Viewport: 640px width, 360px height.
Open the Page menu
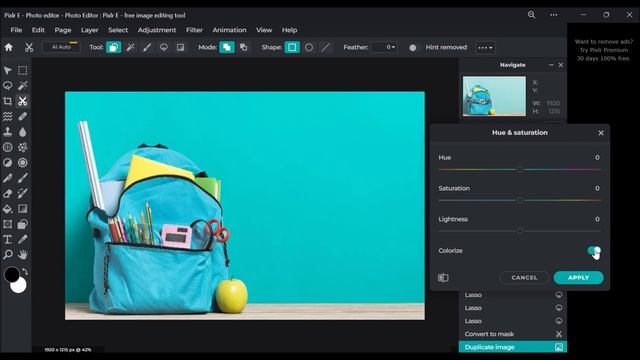(63, 30)
